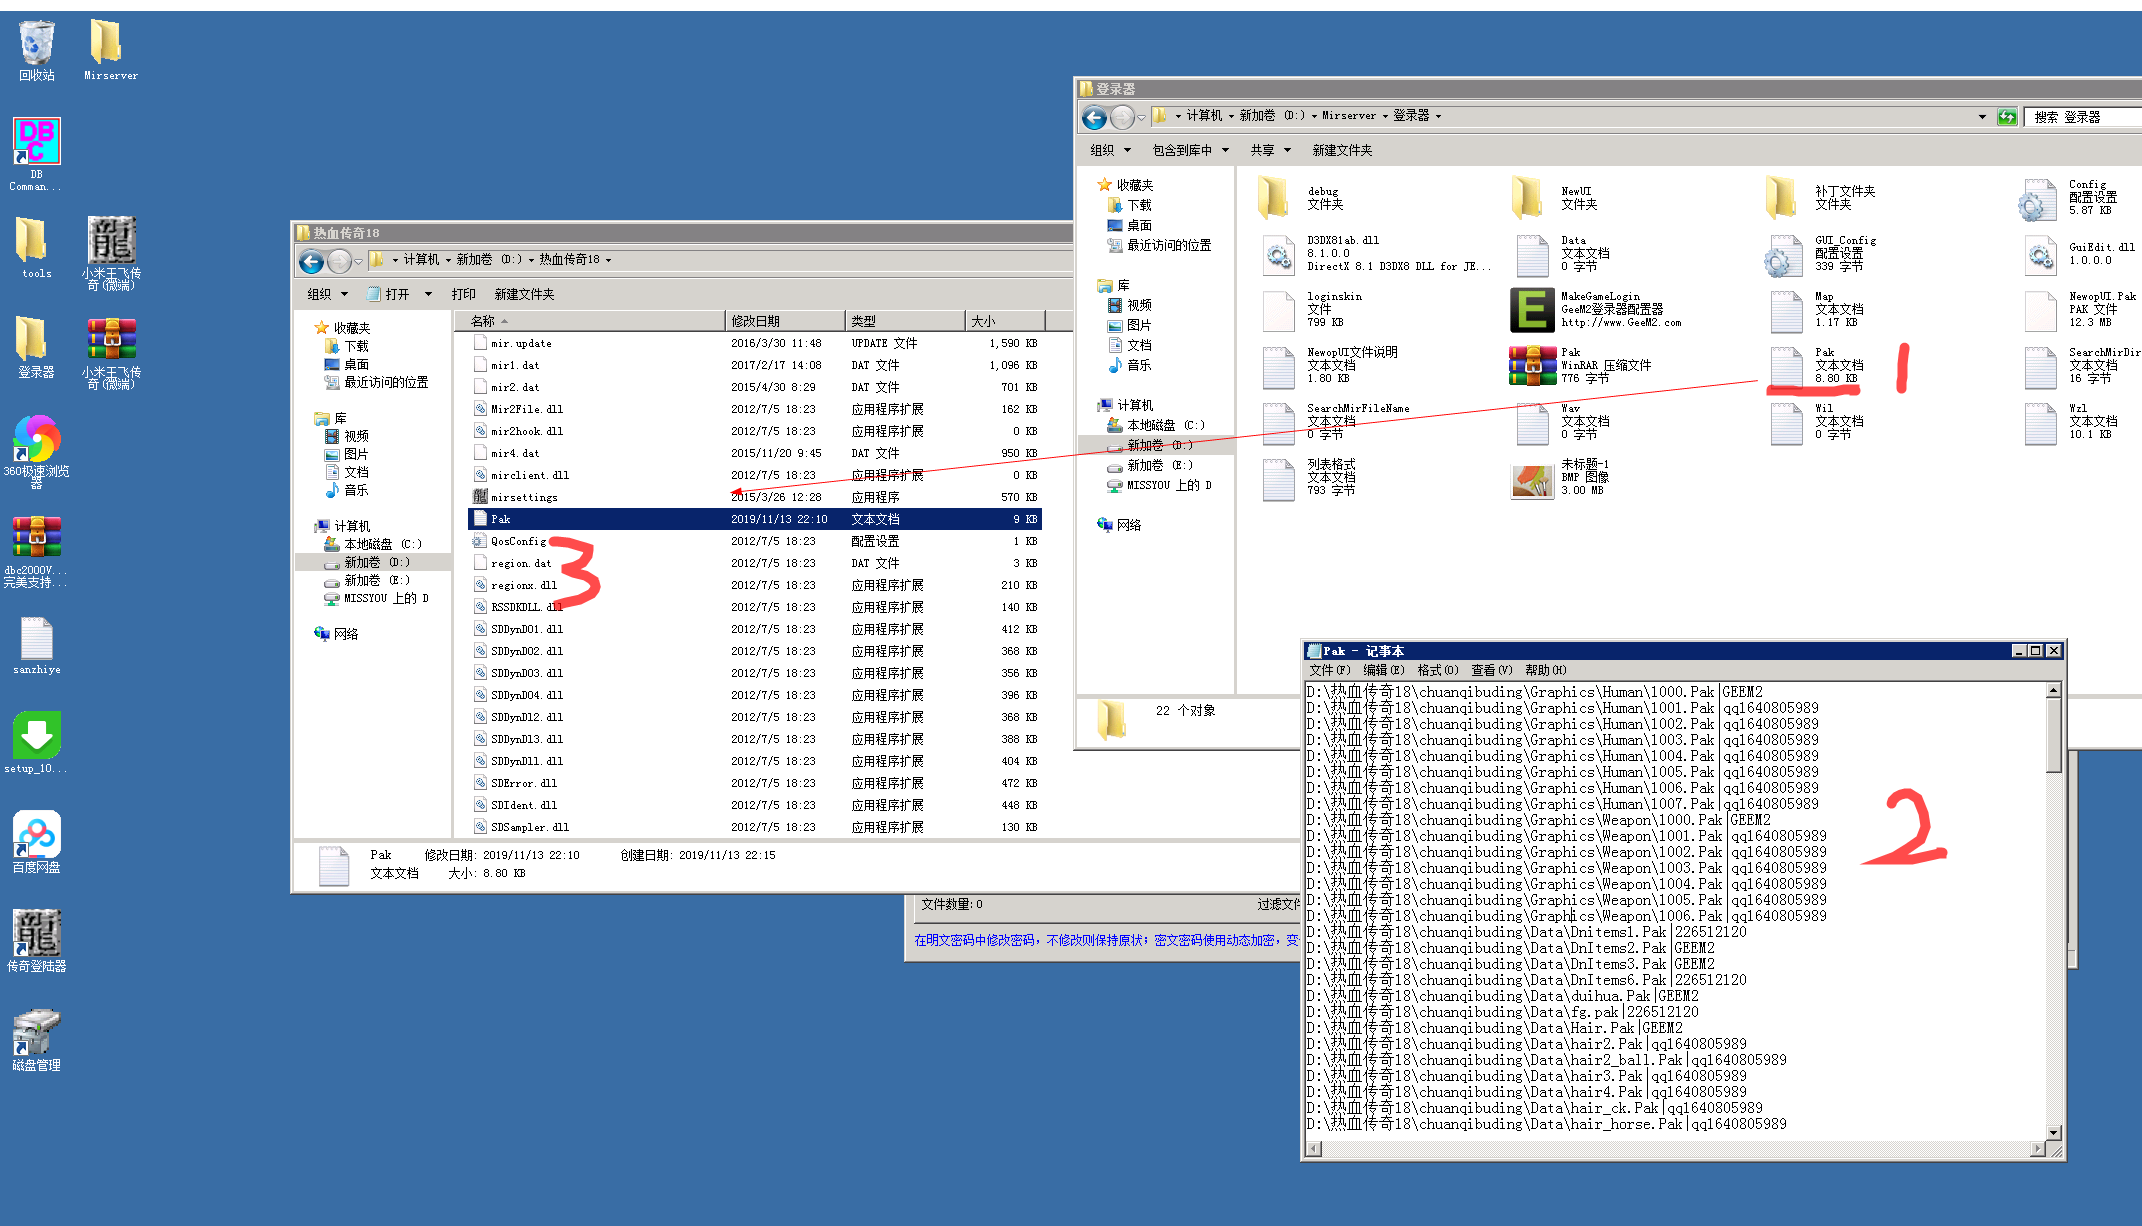The width and height of the screenshot is (2142, 1226).
Task: Open 共享 dropdown in 登录器 toolbar
Action: coord(1270,150)
